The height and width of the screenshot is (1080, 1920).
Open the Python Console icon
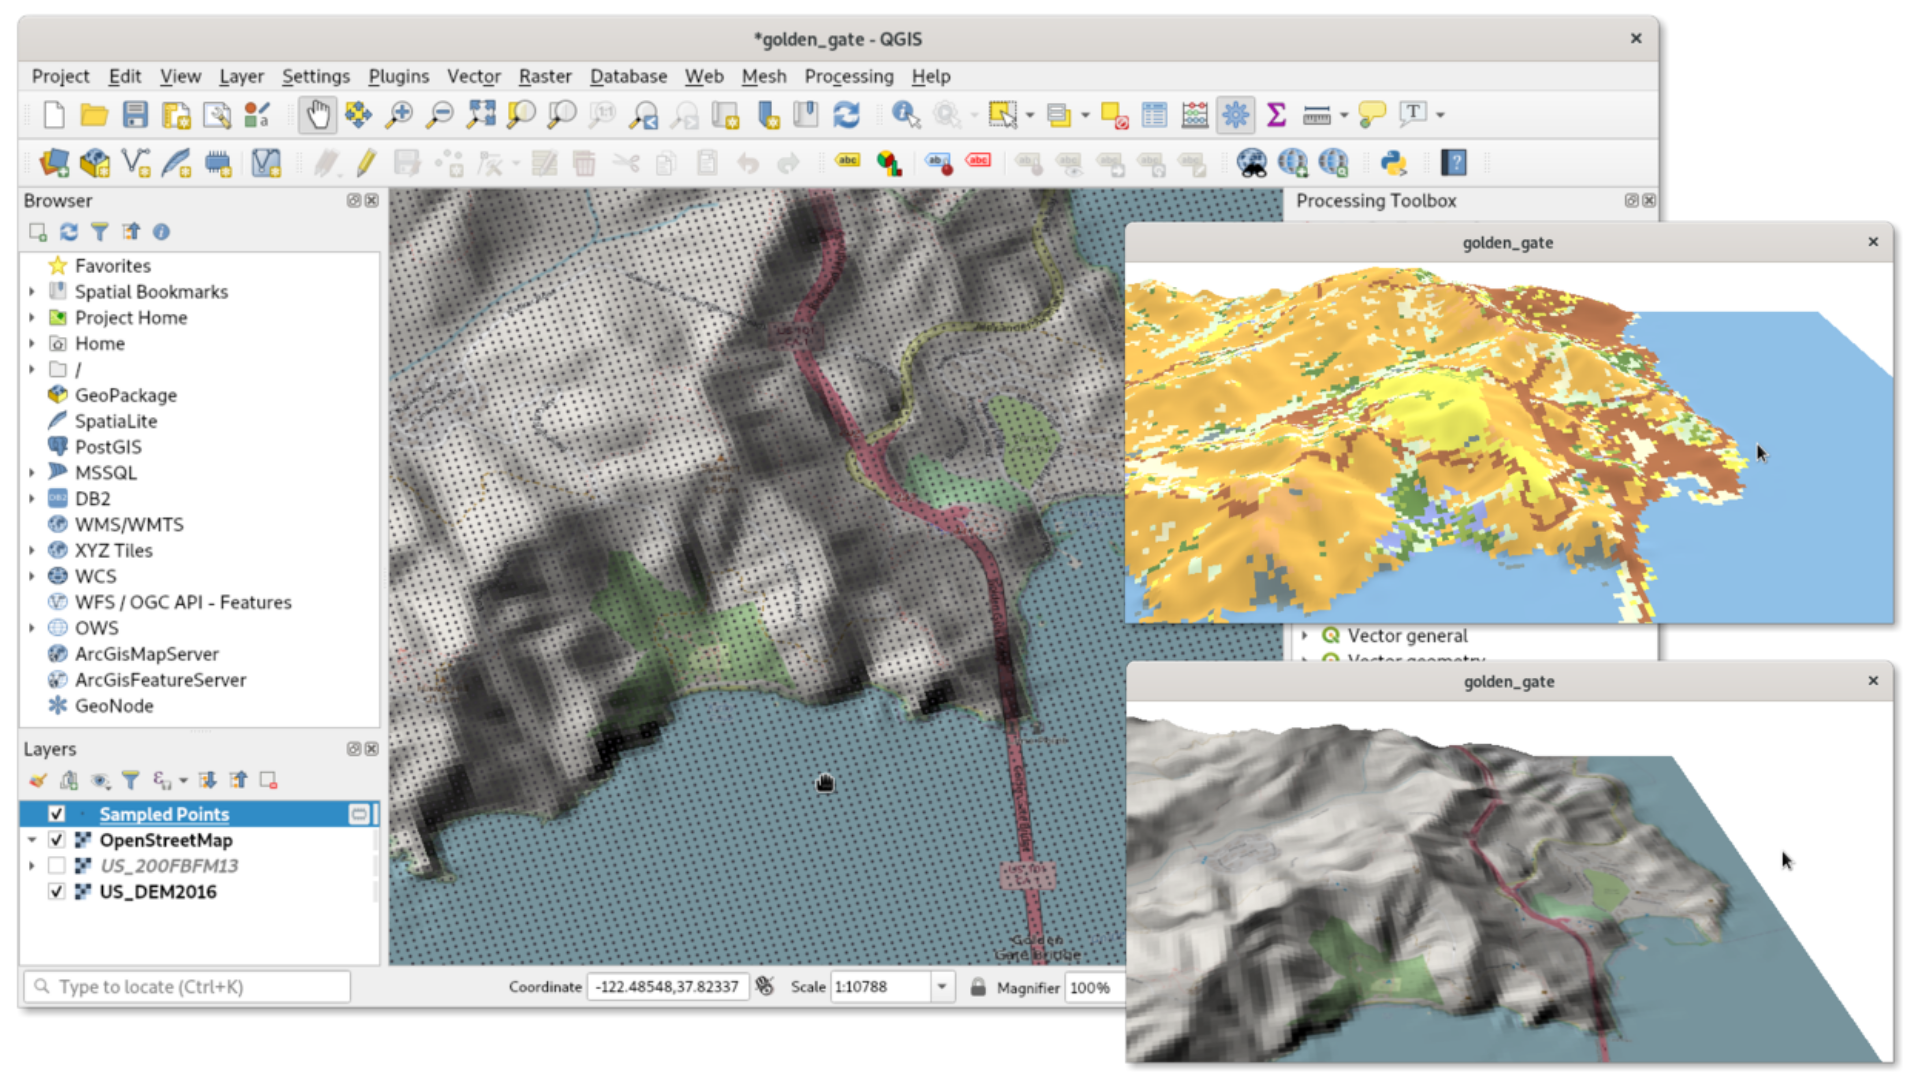pyautogui.click(x=1393, y=163)
